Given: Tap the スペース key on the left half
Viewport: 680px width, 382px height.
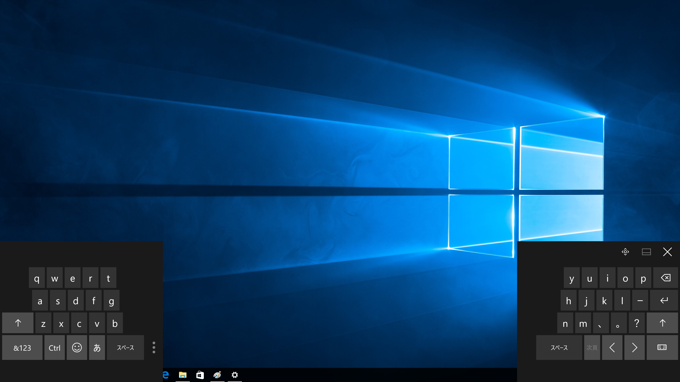Looking at the screenshot, I should 125,347.
